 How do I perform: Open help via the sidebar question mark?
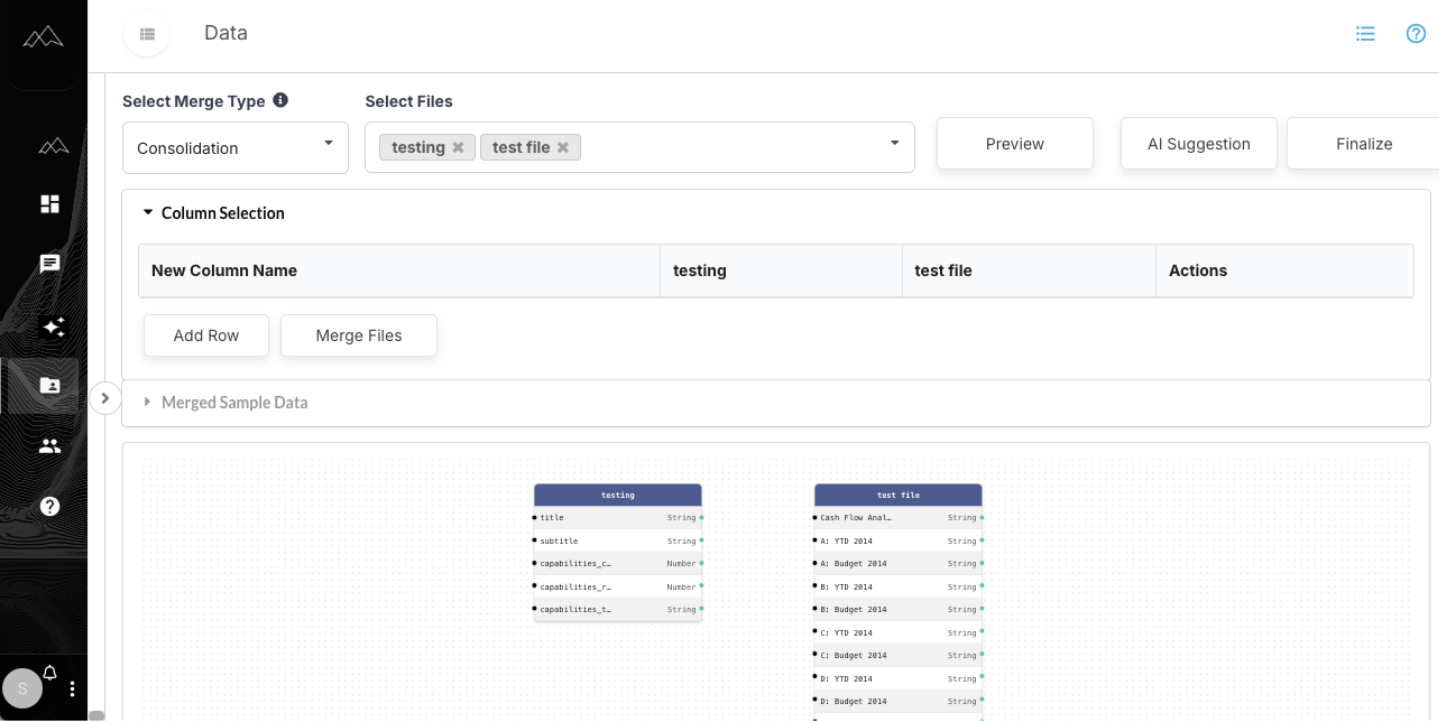(x=49, y=506)
